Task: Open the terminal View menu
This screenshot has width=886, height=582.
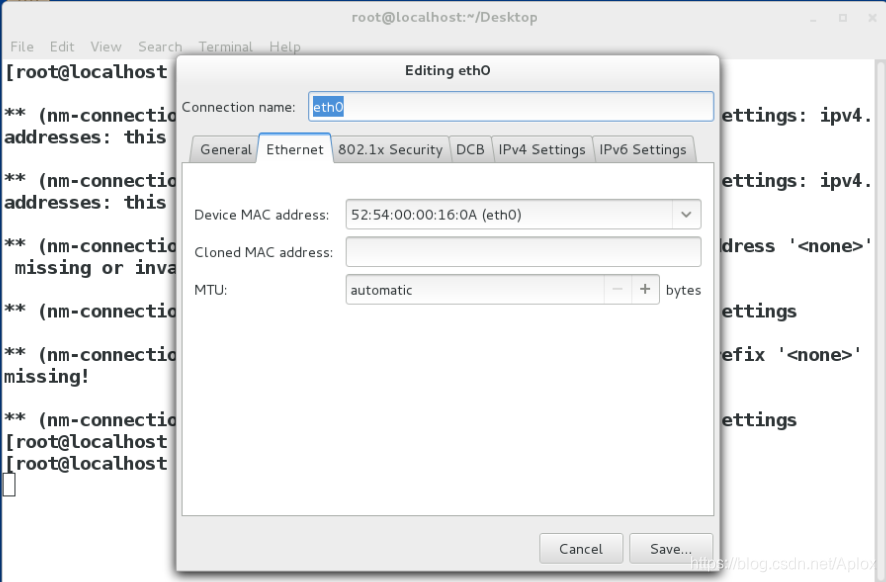Action: point(106,47)
